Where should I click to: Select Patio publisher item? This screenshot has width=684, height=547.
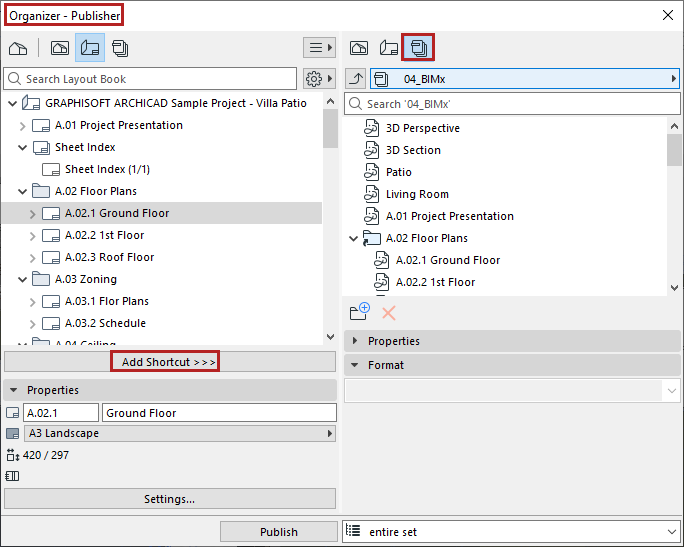[x=398, y=172]
